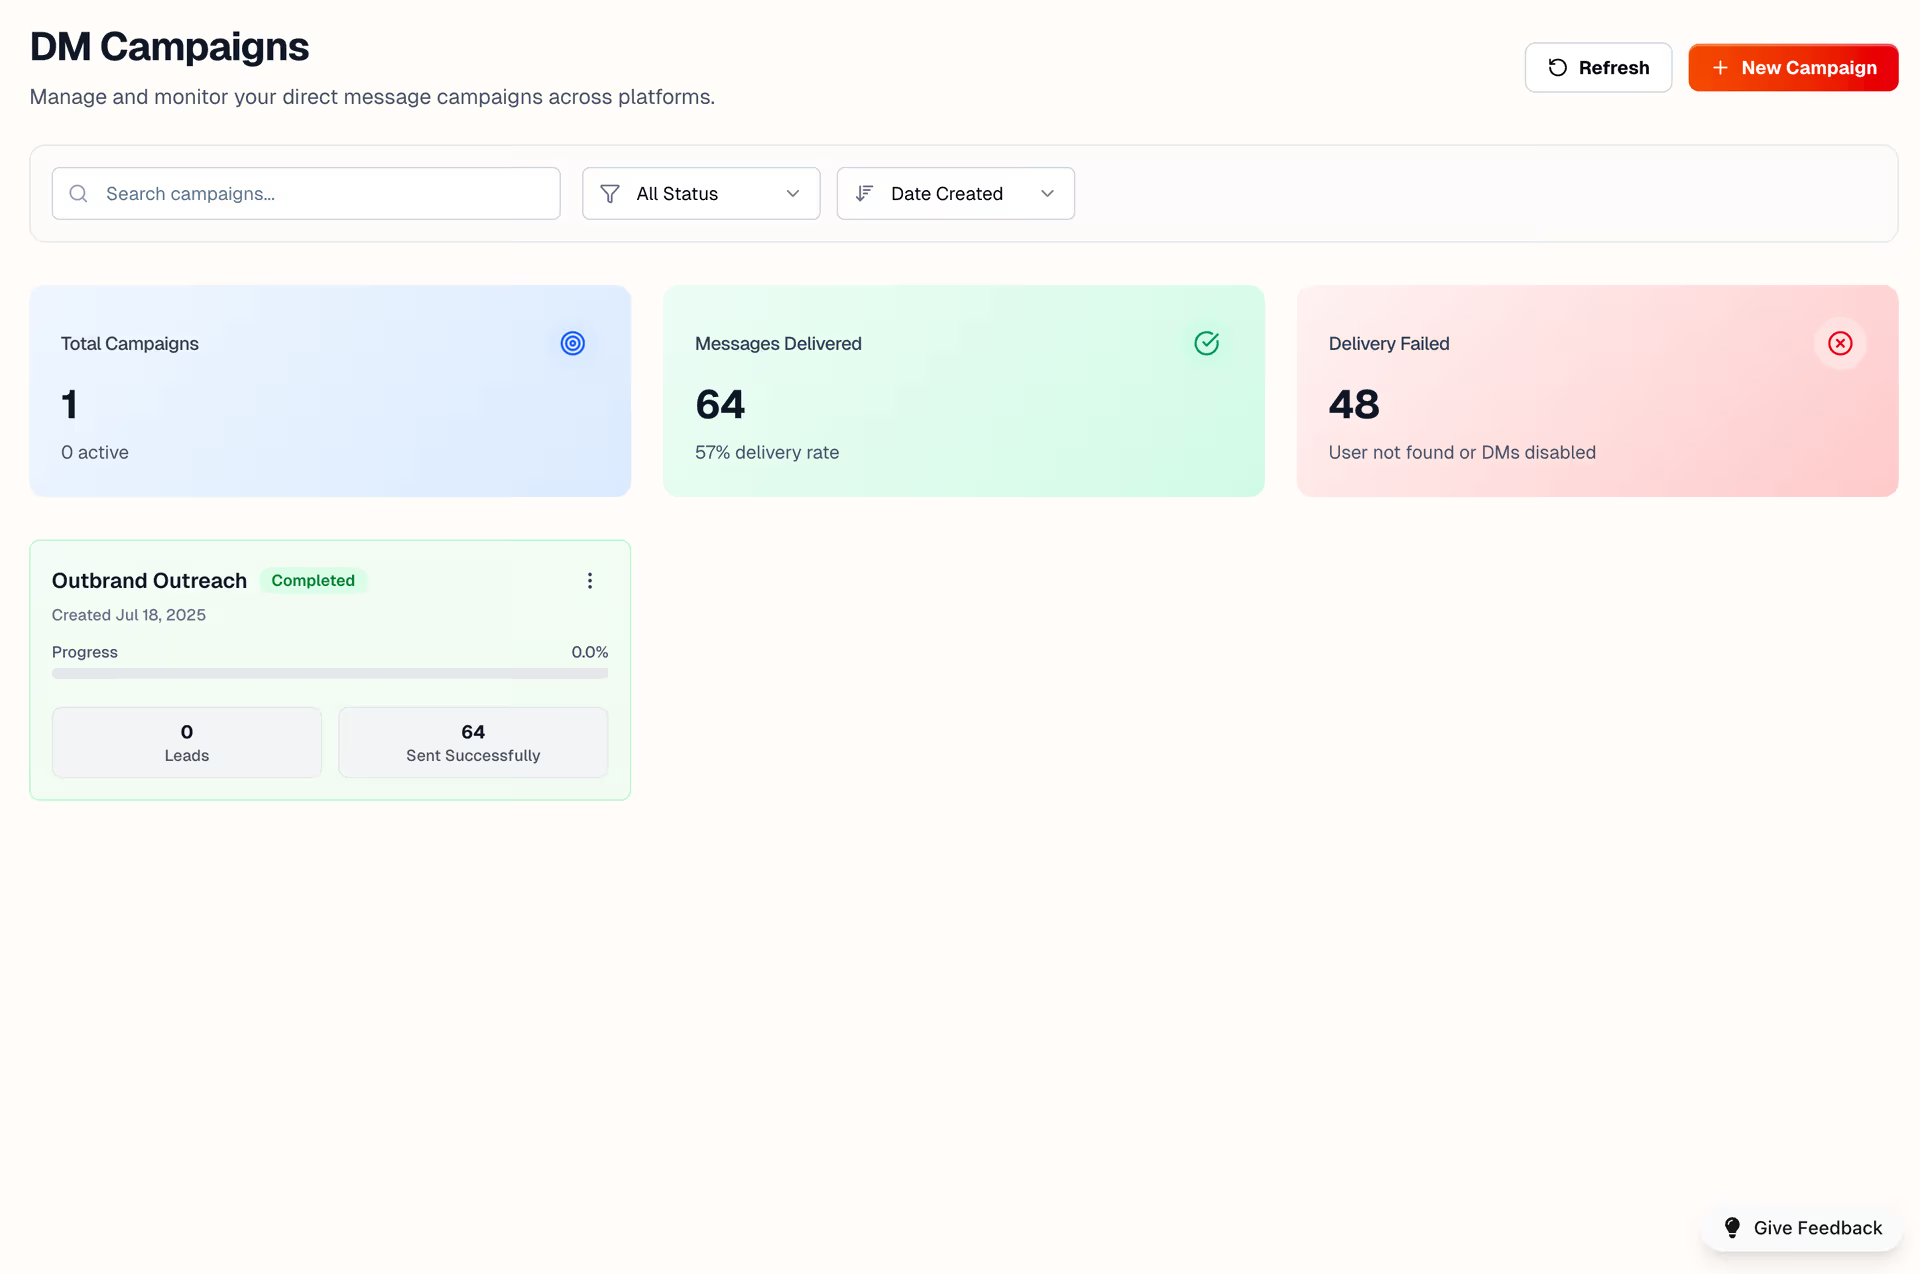Click the magnifier icon in the search box
Screen dimensions: 1920x1274
(78, 194)
